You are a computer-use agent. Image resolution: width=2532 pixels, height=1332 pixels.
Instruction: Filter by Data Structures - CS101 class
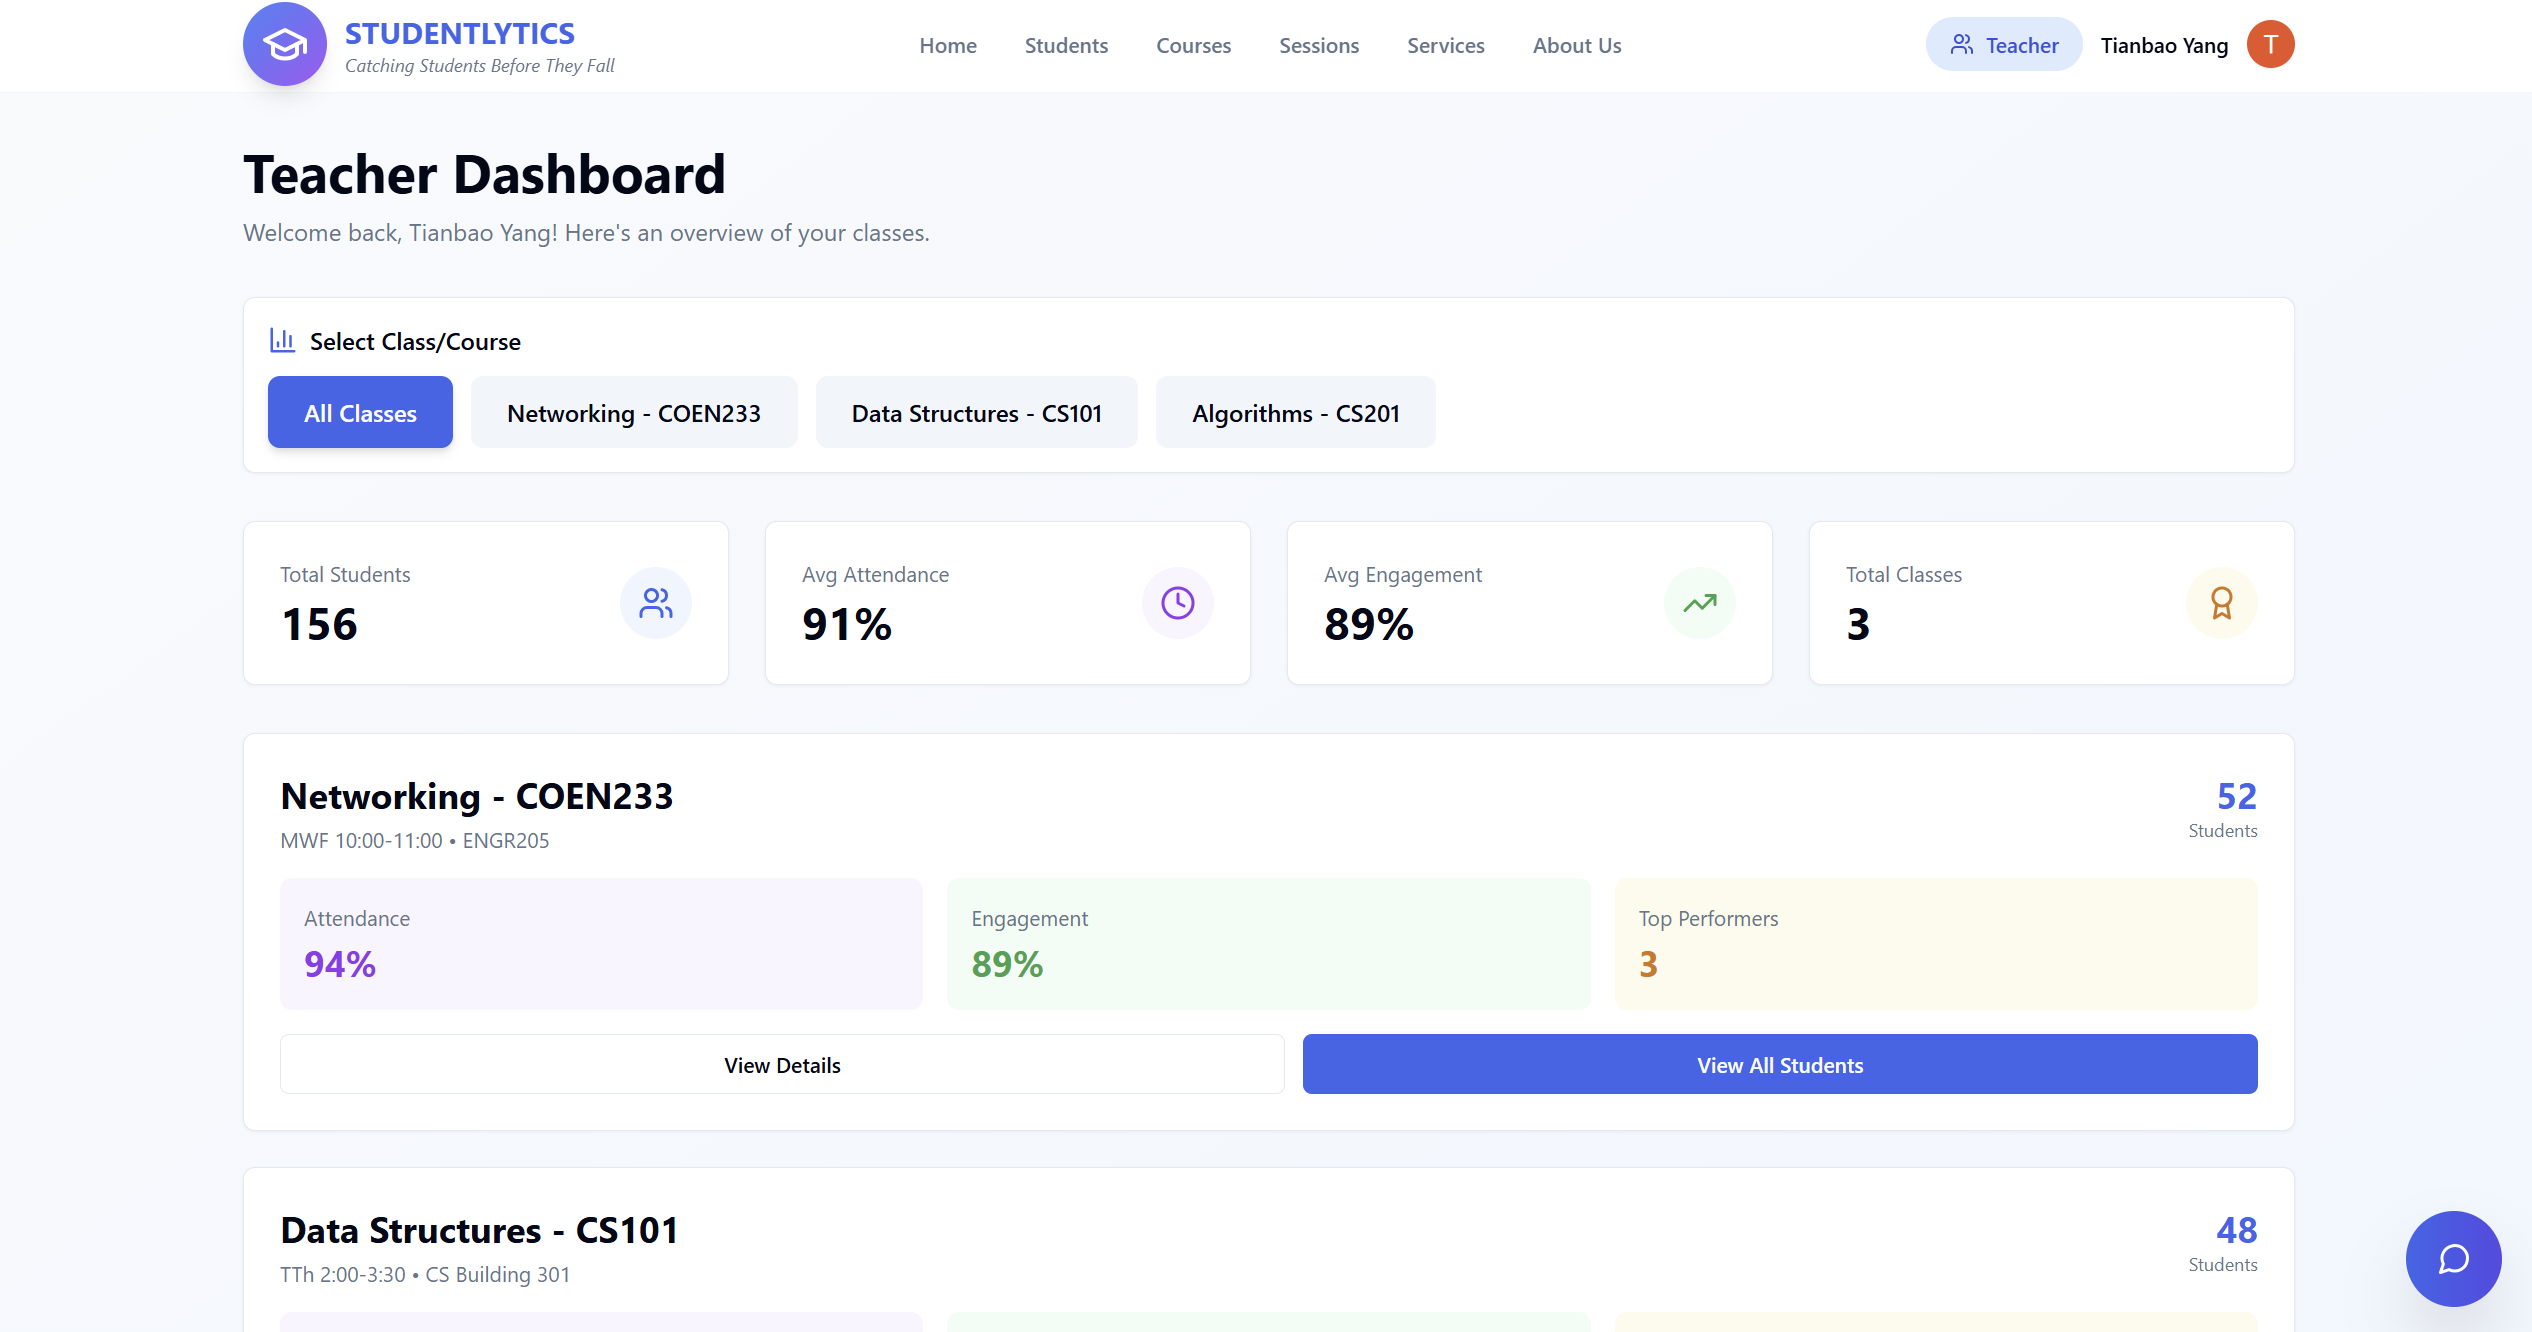tap(976, 413)
